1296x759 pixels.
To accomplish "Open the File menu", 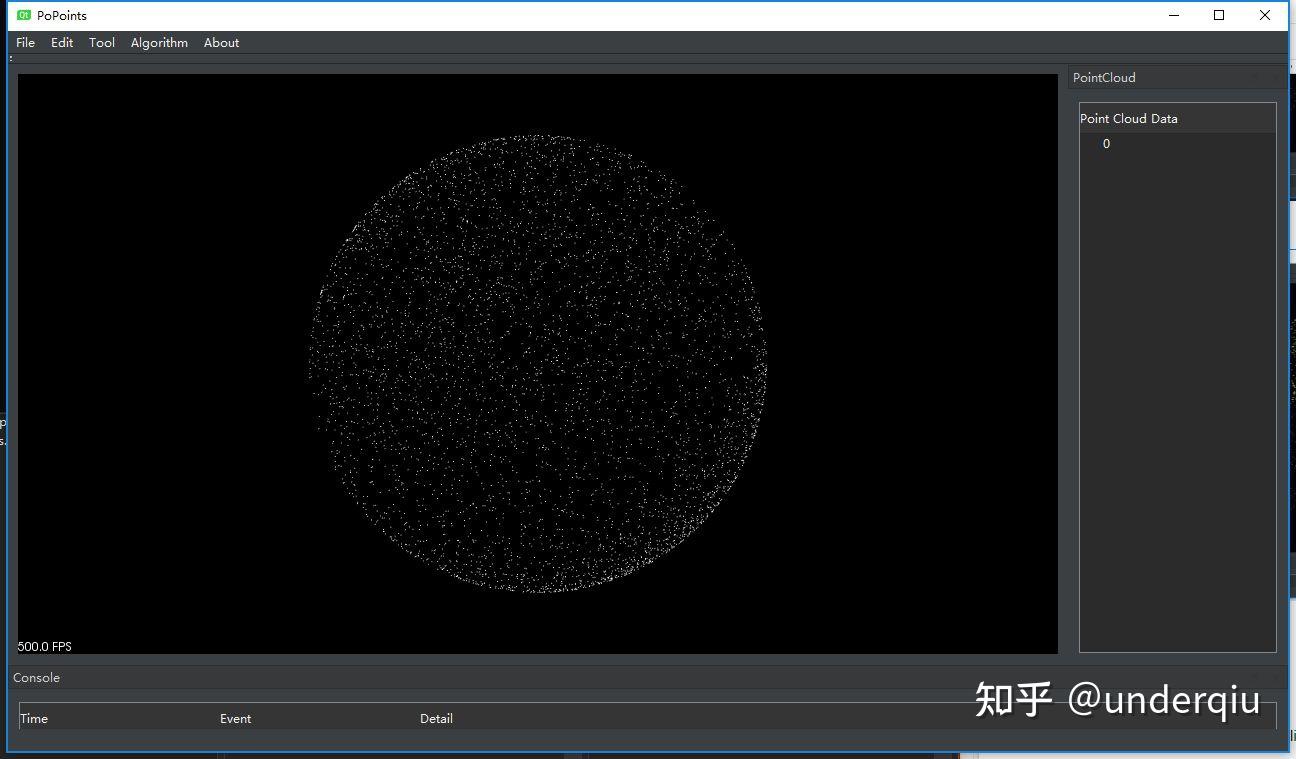I will (x=25, y=42).
